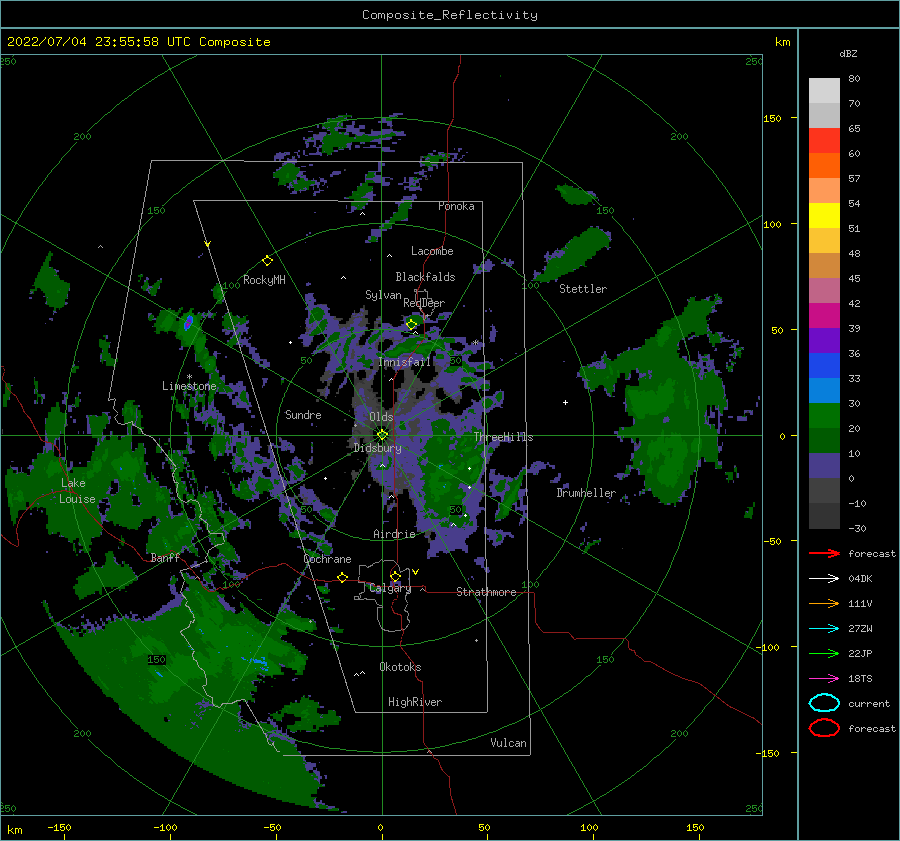
Task: Pick the dark orange reflectivity swatch
Action: tap(824, 165)
